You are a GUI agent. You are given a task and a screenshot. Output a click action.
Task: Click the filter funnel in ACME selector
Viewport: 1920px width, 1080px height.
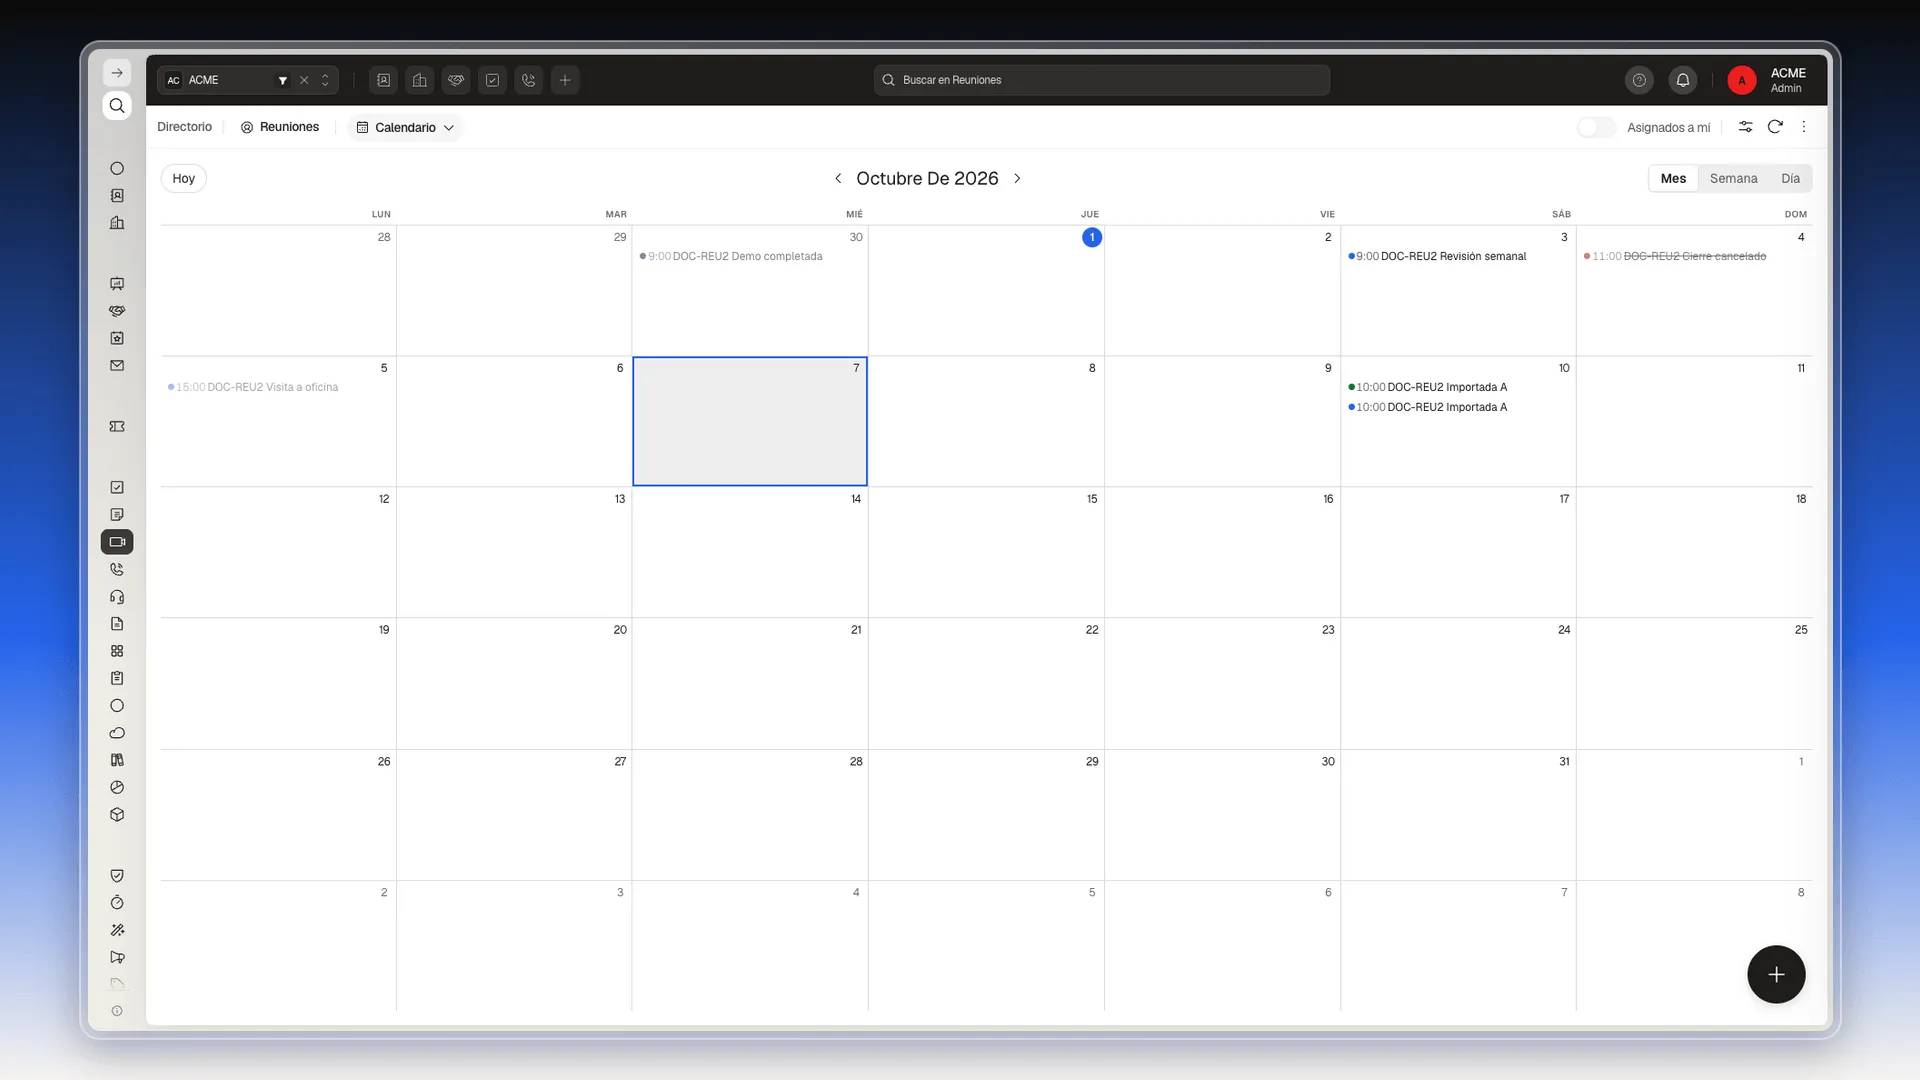tap(283, 80)
